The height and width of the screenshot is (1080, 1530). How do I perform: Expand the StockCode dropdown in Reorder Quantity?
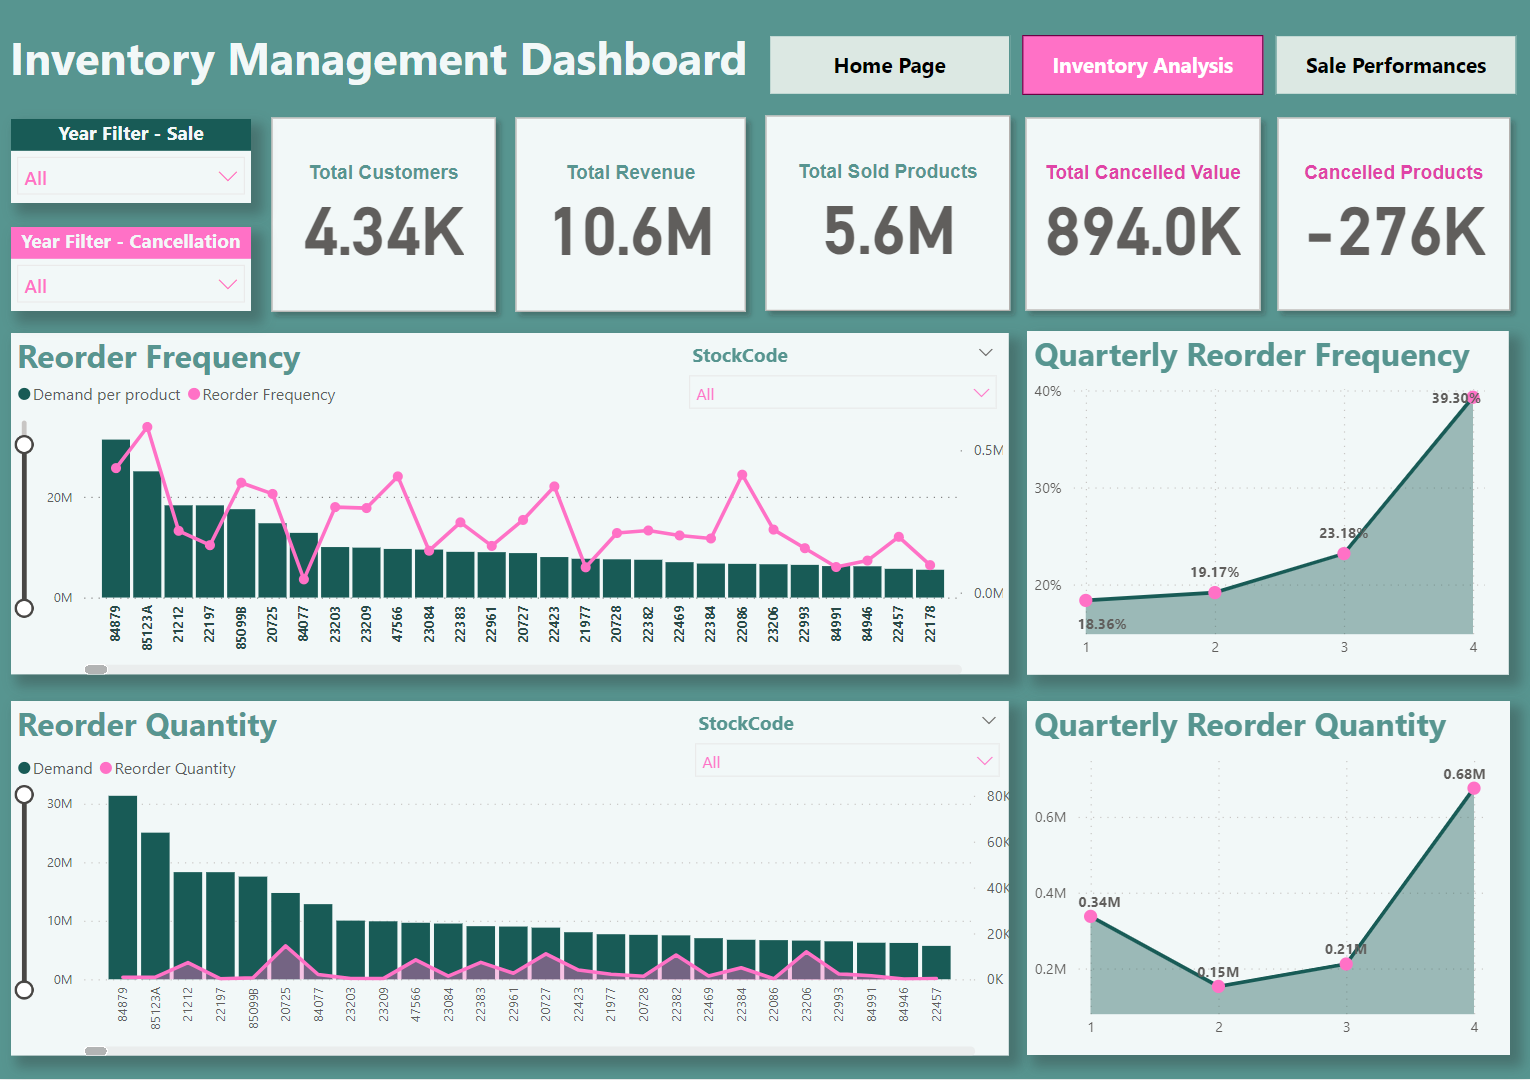pos(985,760)
